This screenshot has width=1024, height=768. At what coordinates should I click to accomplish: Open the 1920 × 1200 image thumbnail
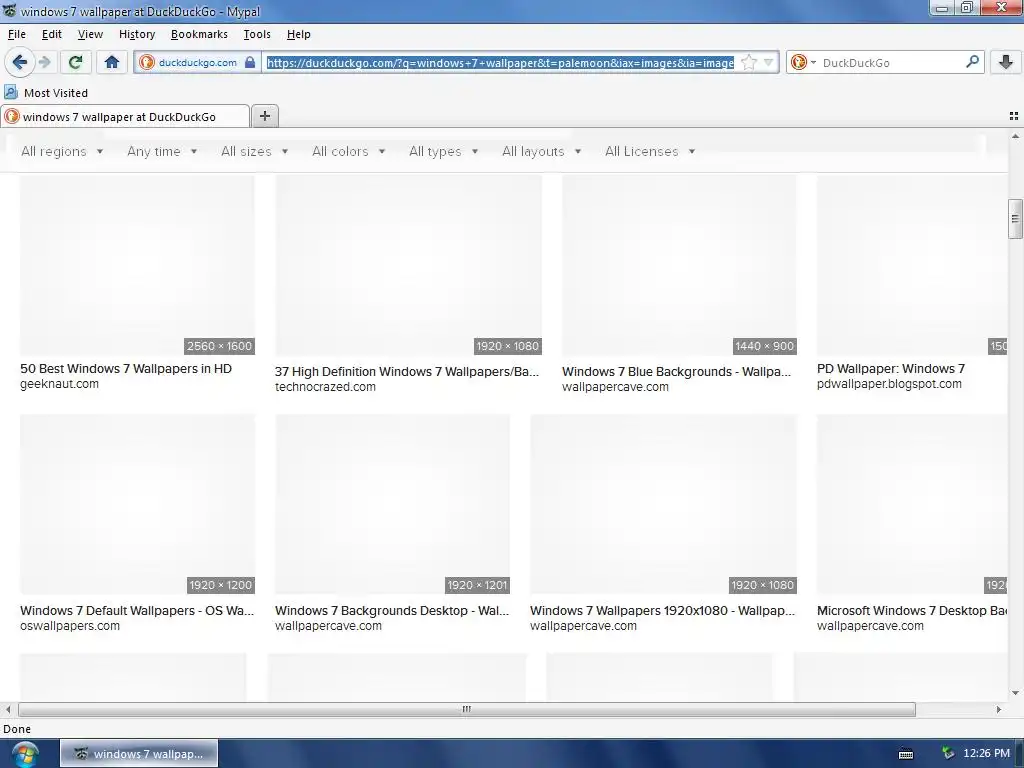[x=137, y=504]
